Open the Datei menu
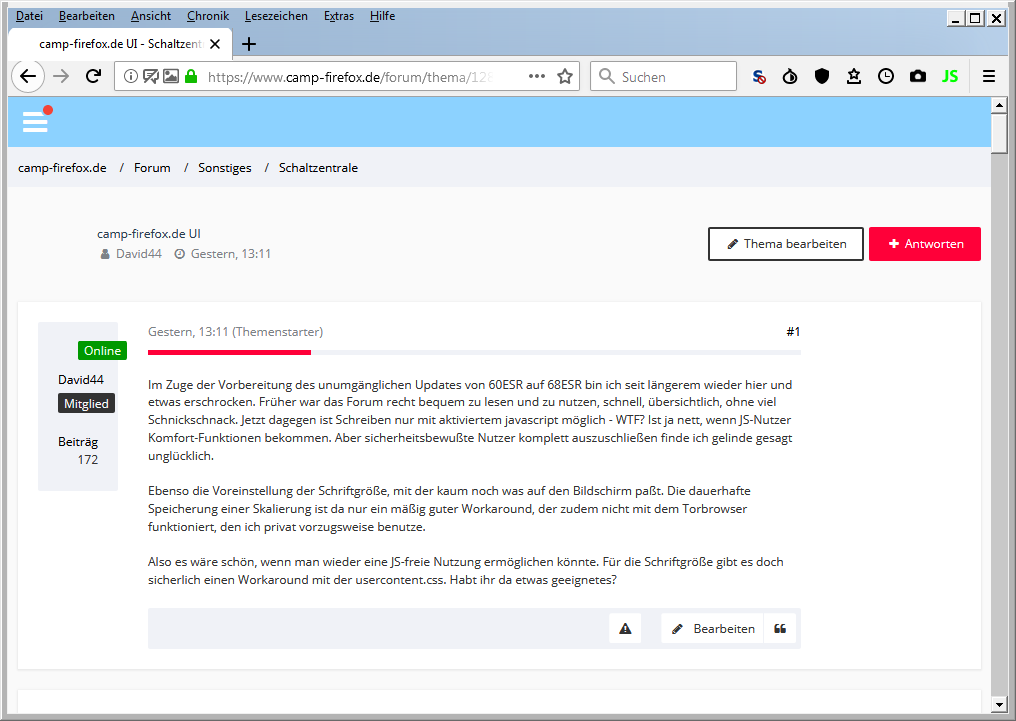This screenshot has width=1016, height=721. 29,16
